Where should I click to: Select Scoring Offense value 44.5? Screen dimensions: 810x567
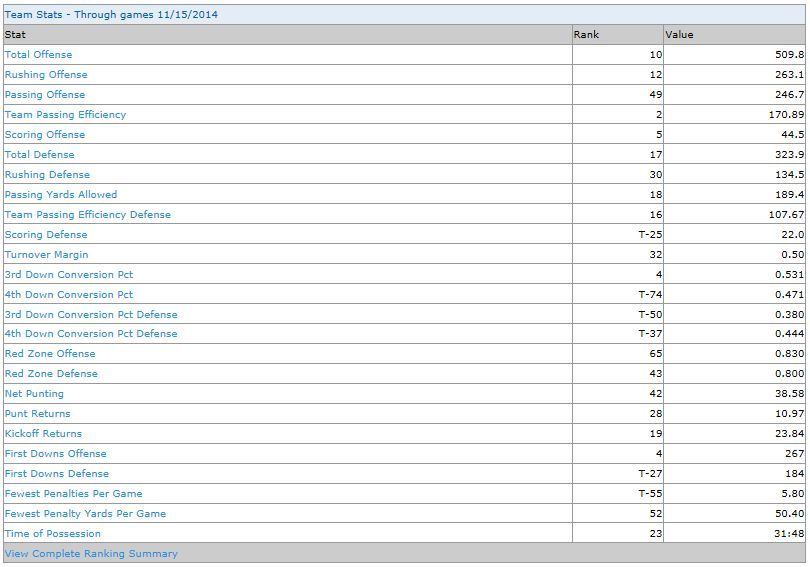[x=792, y=135]
